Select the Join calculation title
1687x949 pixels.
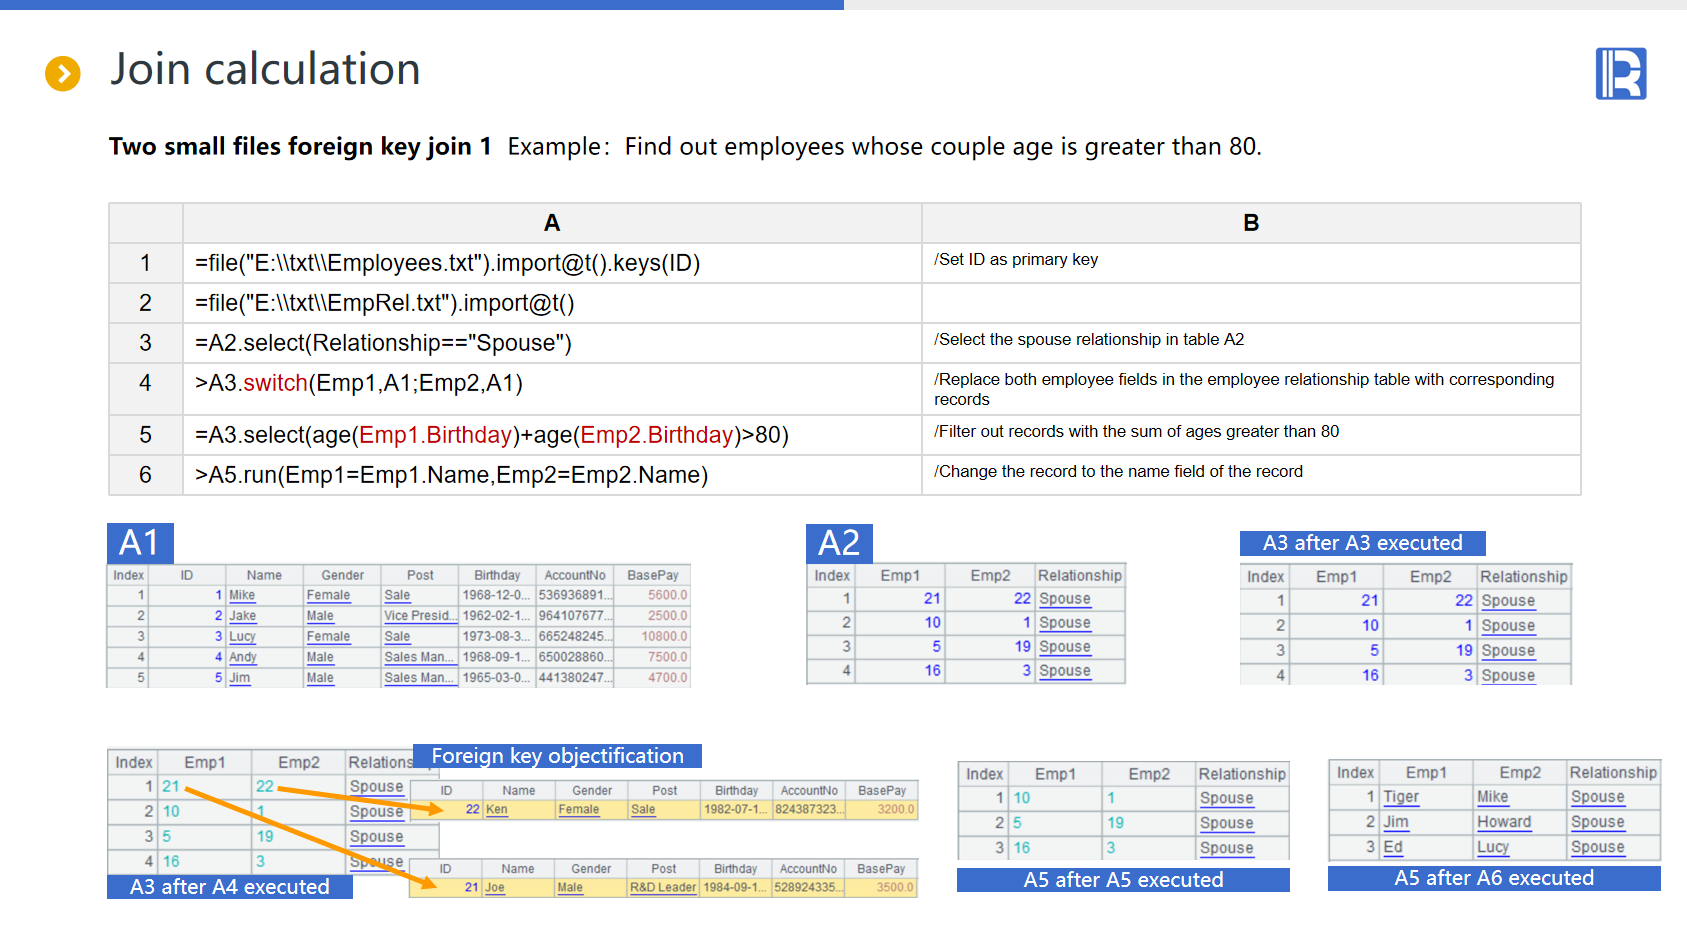click(265, 70)
